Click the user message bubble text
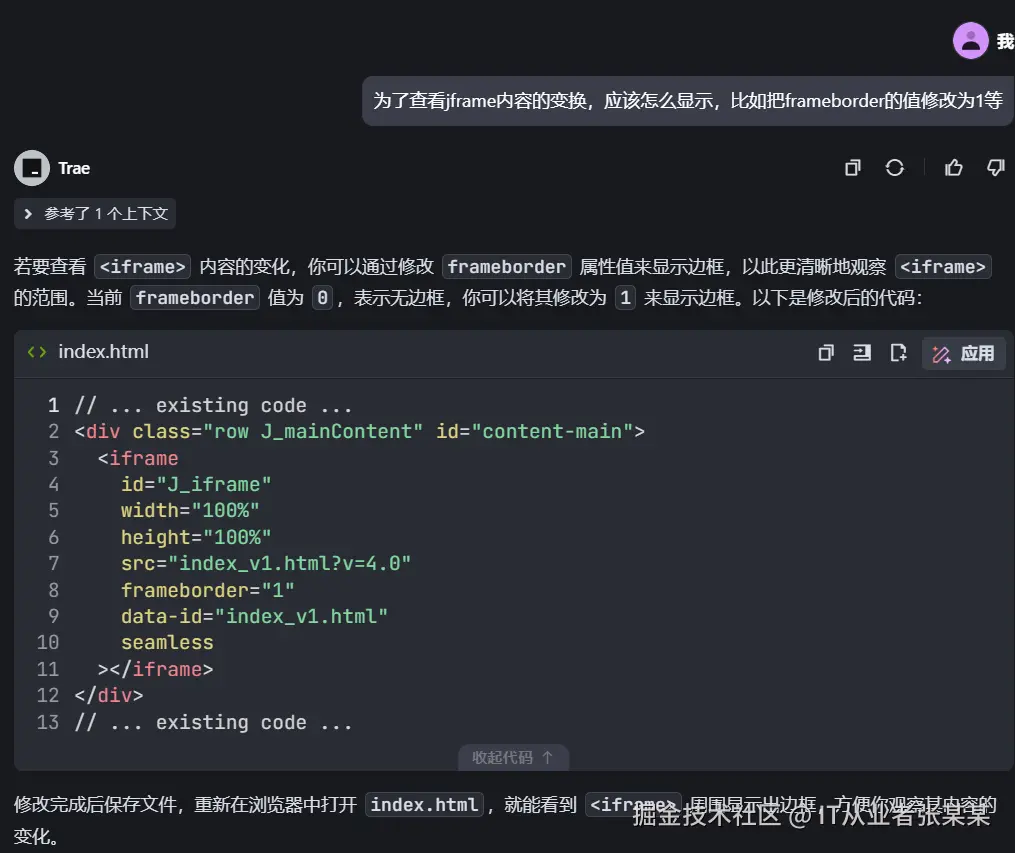This screenshot has height=853, width=1015. pos(687,101)
